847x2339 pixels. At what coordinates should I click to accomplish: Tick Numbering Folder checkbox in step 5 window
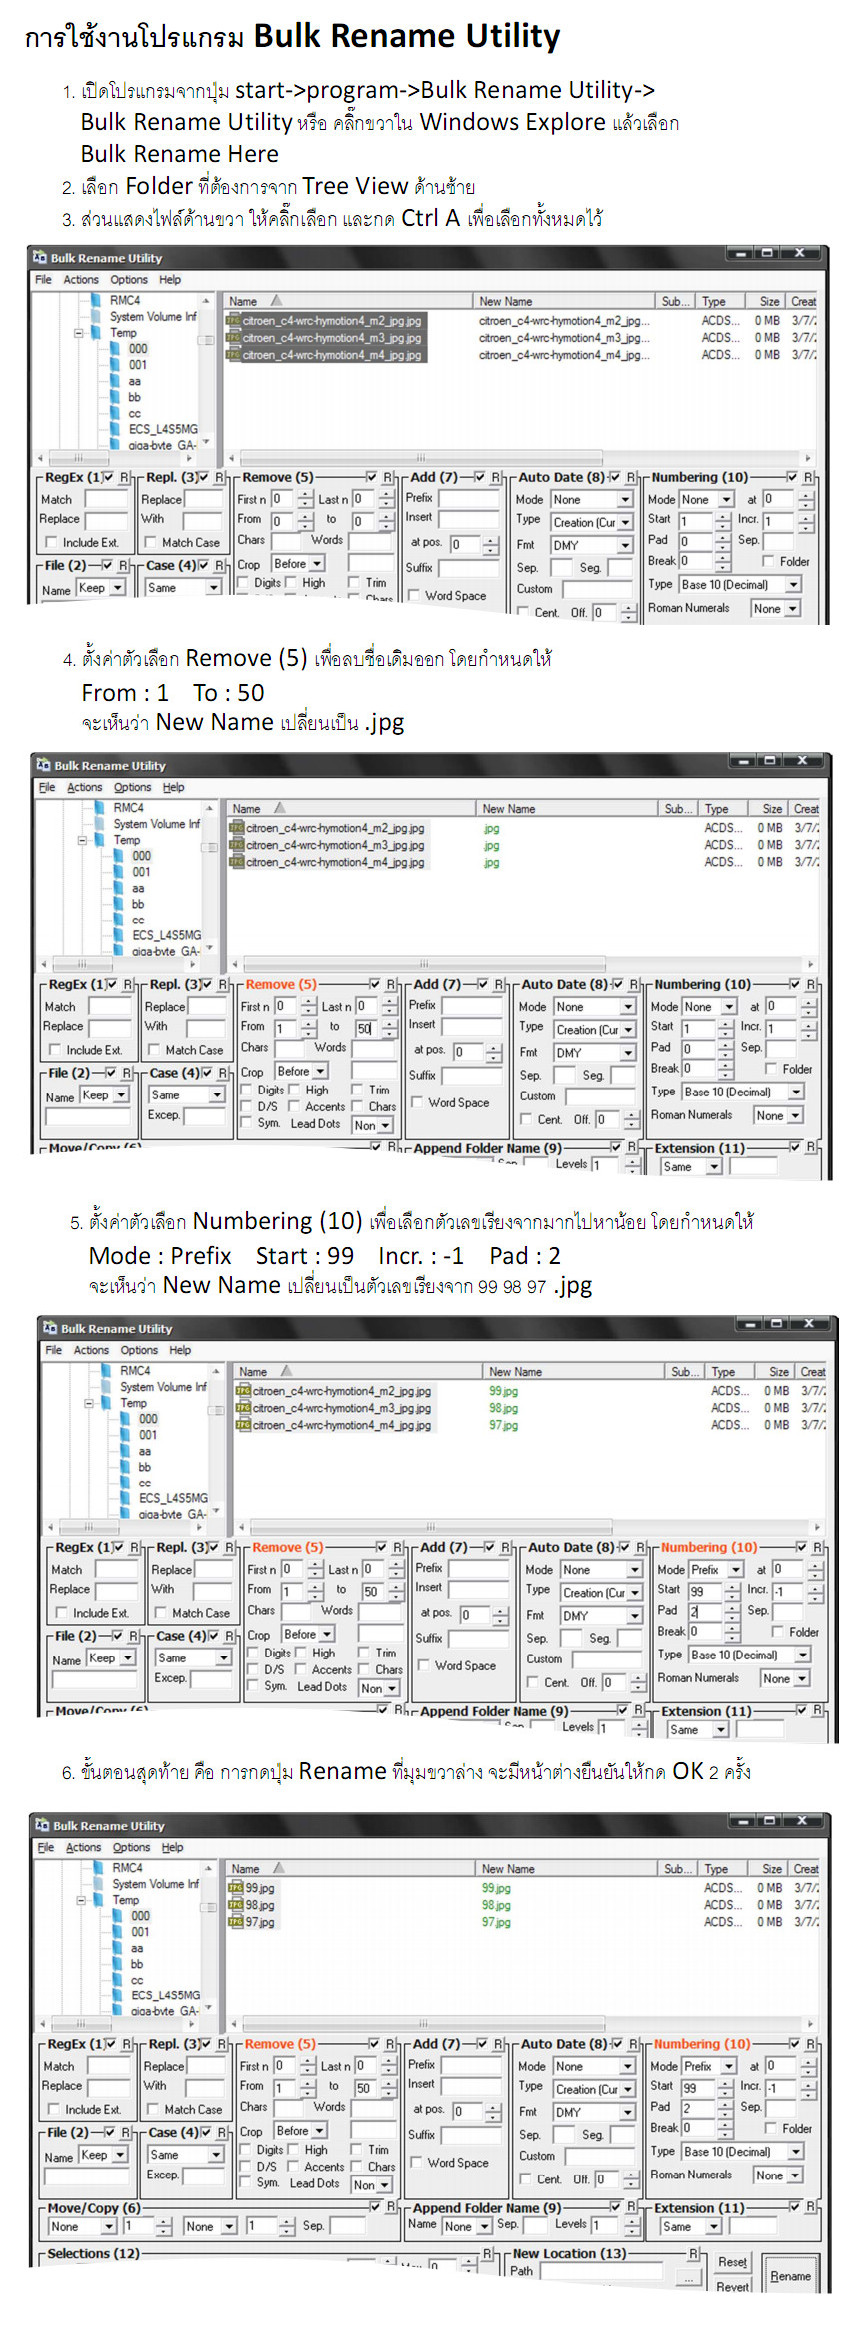(x=776, y=1632)
